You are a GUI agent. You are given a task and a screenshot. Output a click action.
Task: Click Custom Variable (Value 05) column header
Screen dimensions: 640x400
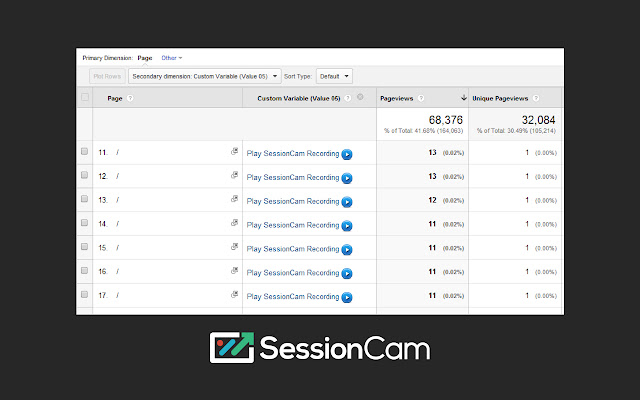(299, 98)
